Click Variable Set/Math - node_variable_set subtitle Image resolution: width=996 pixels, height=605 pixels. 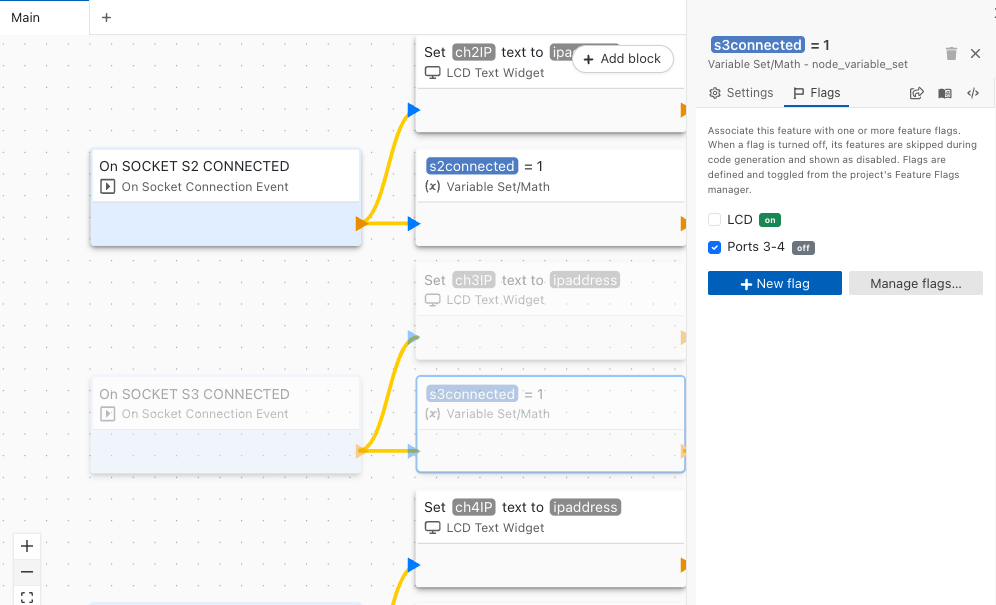coord(807,64)
